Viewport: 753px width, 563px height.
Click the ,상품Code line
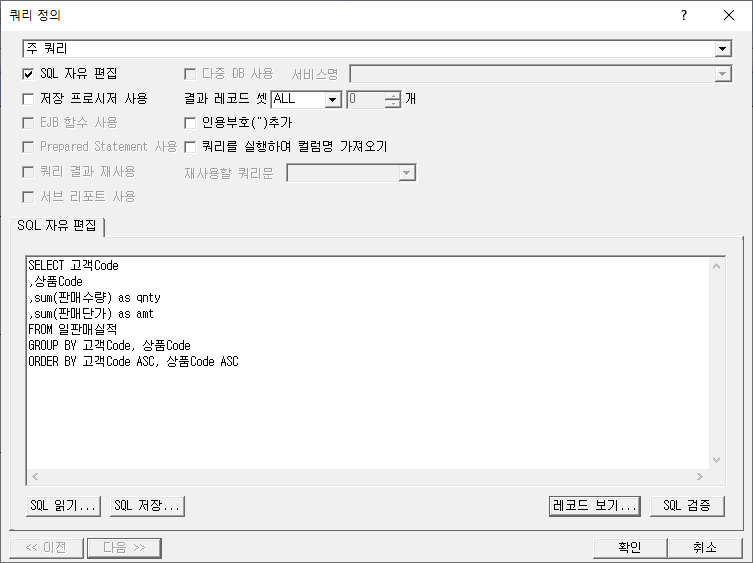click(x=56, y=282)
